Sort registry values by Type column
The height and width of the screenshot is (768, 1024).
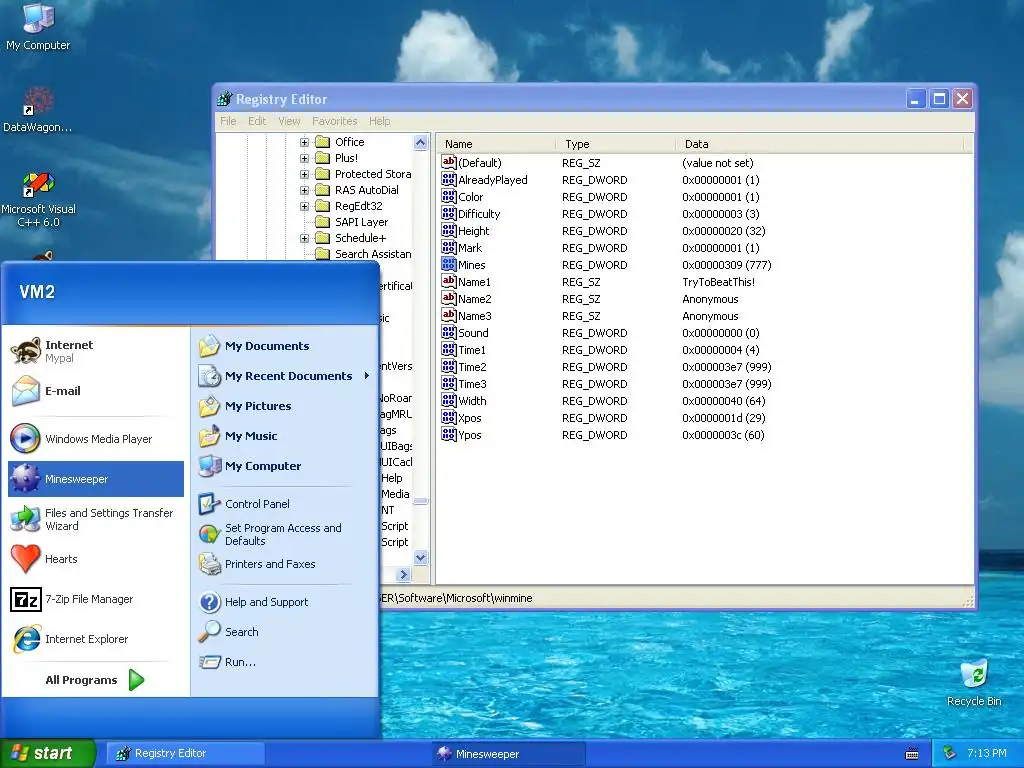pyautogui.click(x=616, y=144)
